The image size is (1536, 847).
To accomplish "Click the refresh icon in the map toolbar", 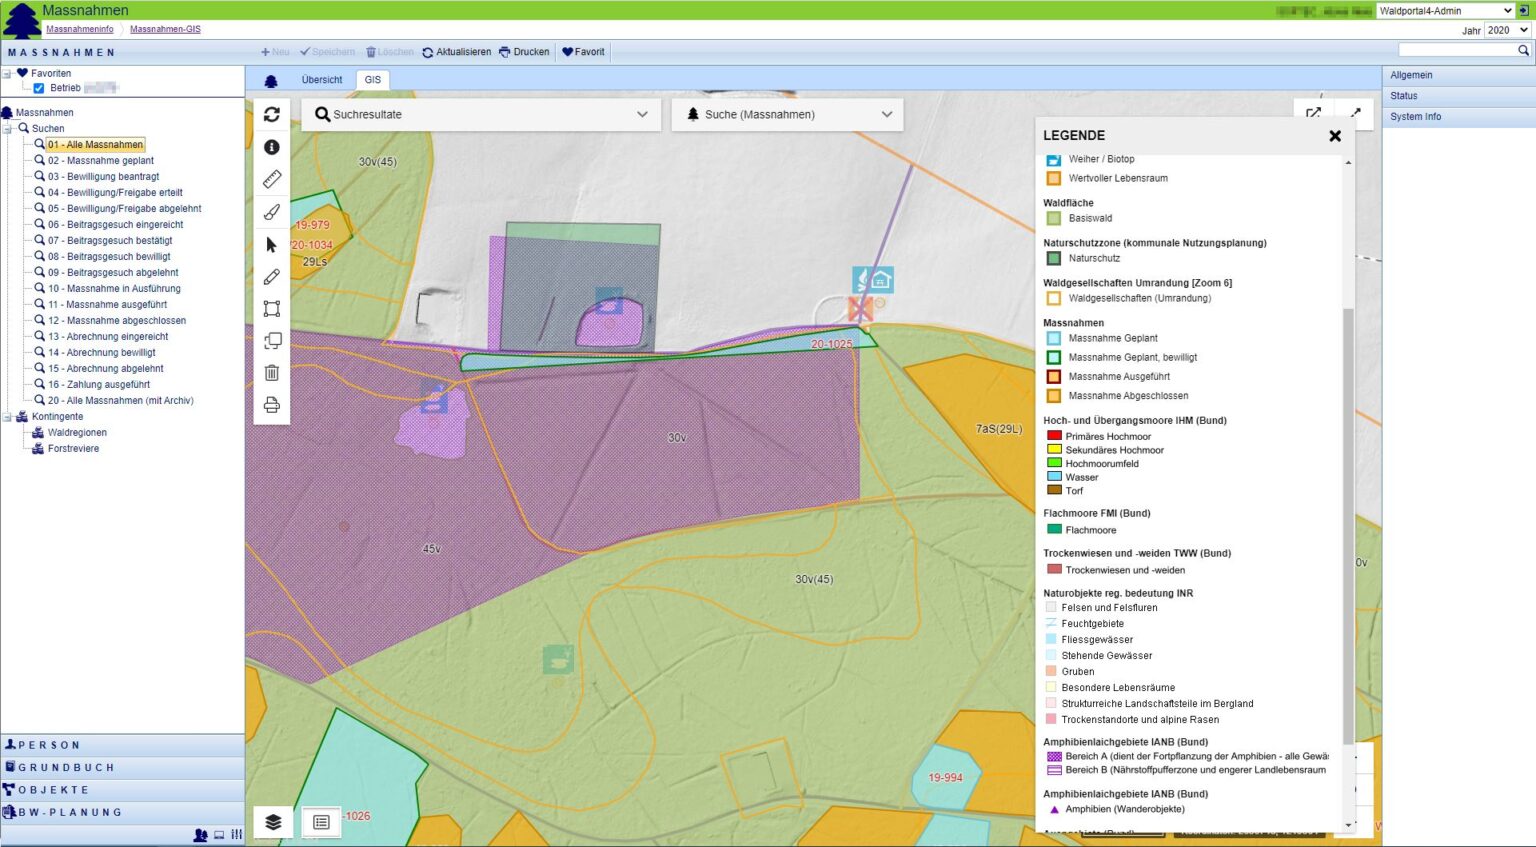I will [271, 115].
